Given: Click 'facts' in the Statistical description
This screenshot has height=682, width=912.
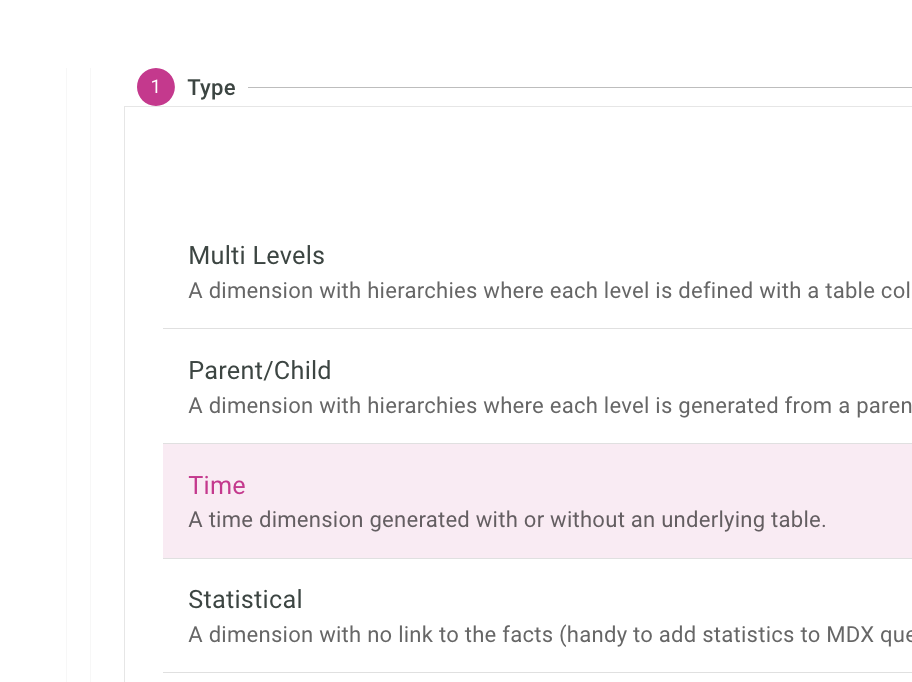Looking at the screenshot, I should tap(527, 634).
